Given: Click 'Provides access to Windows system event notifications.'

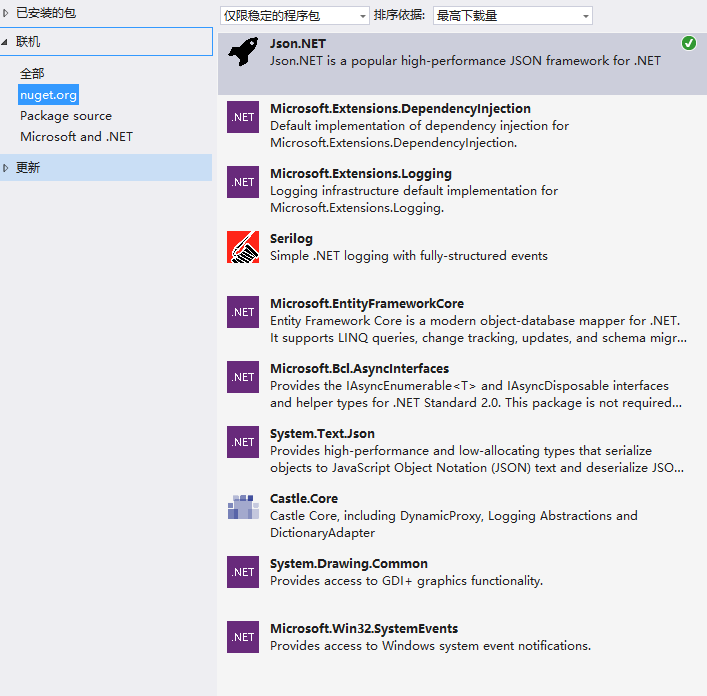Looking at the screenshot, I should tap(430, 646).
